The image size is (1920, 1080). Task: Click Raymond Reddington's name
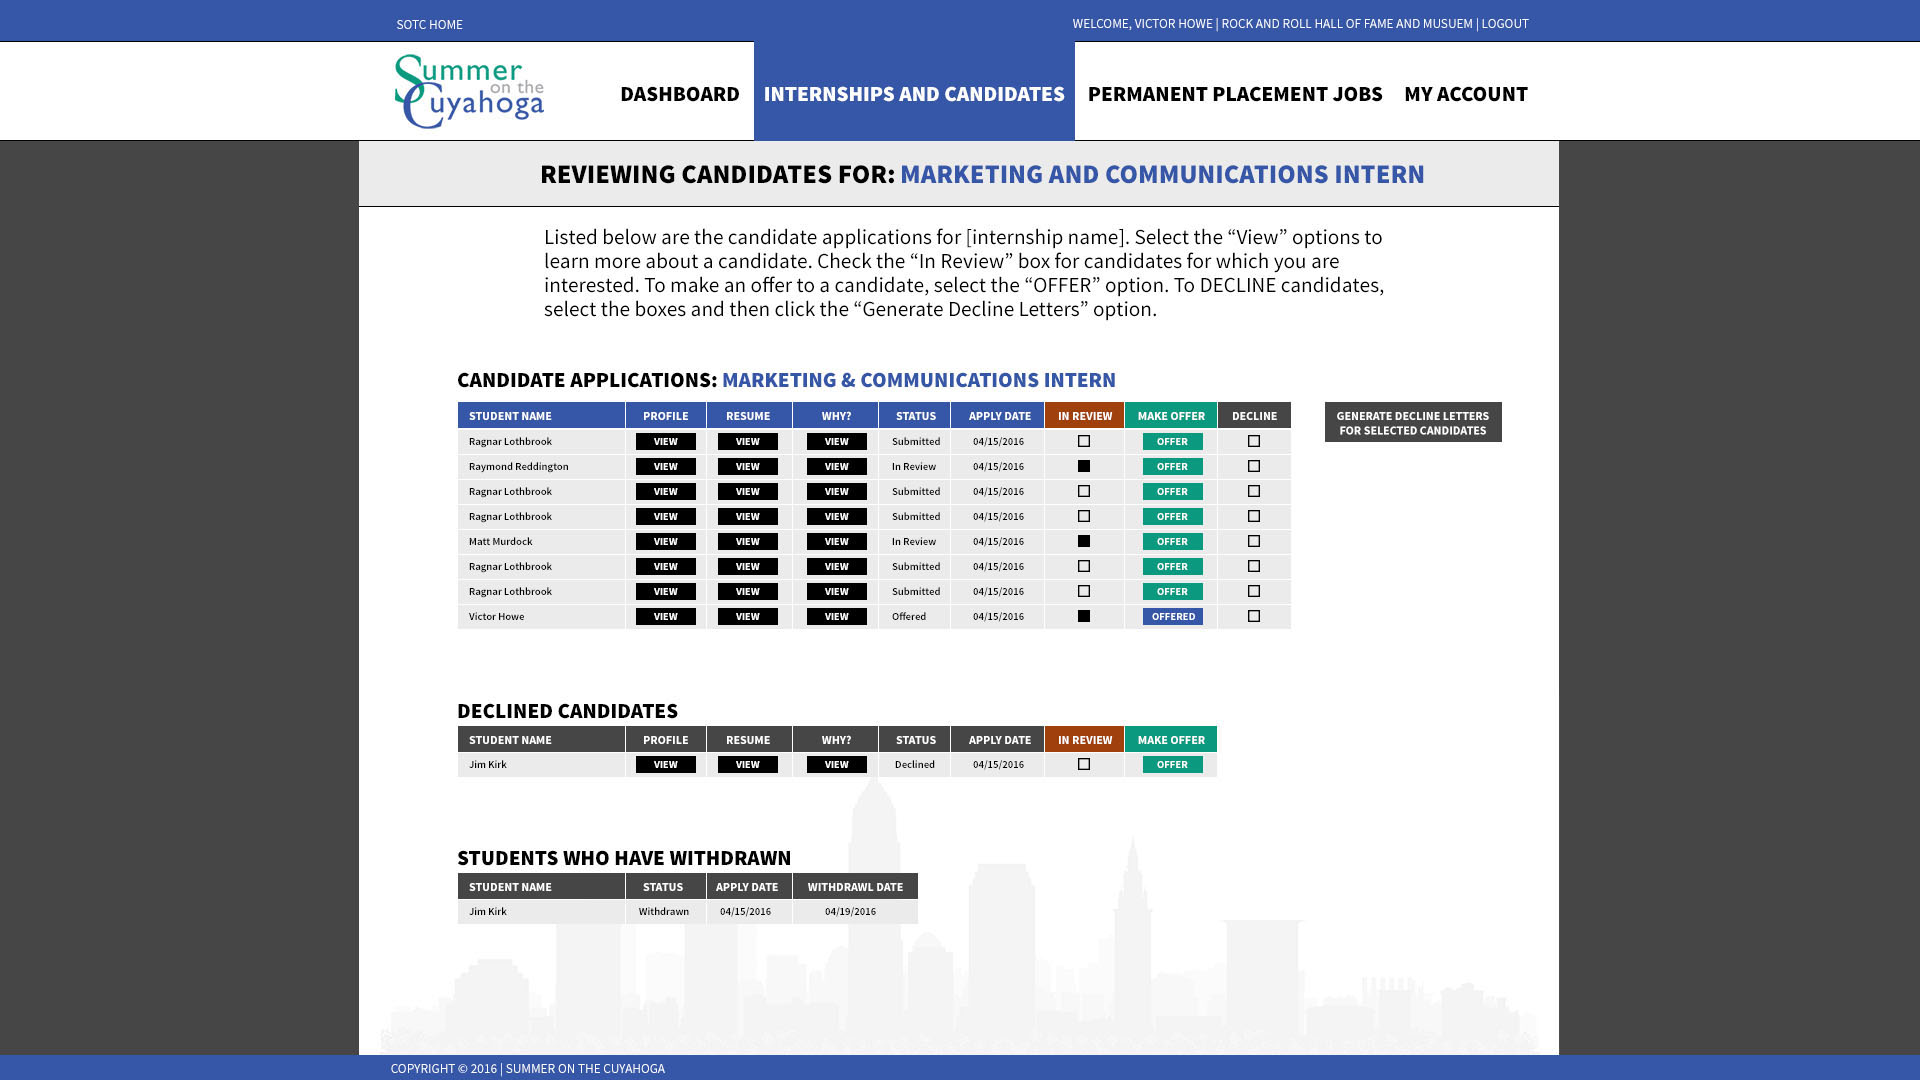click(518, 466)
